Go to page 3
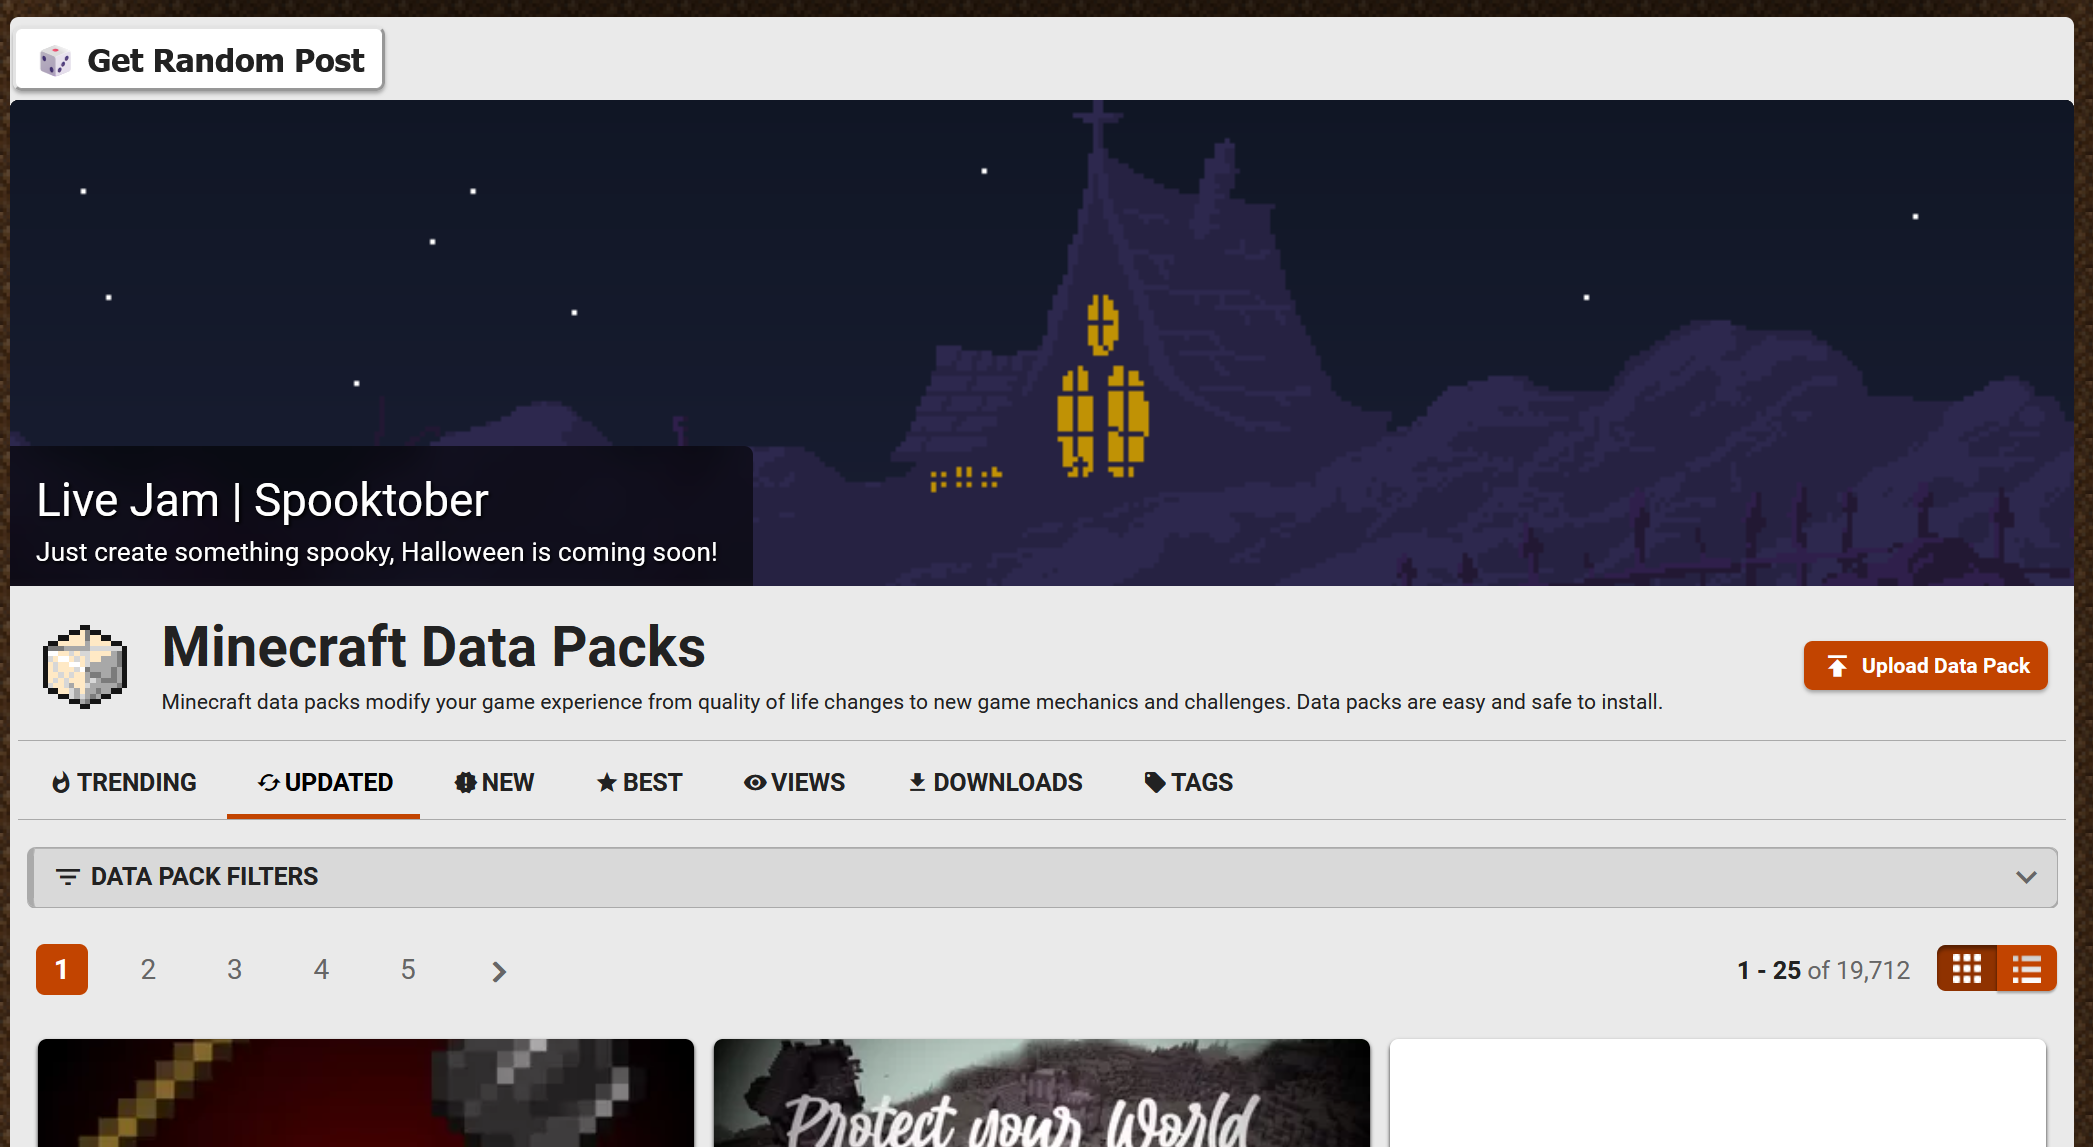This screenshot has width=2093, height=1147. (235, 969)
